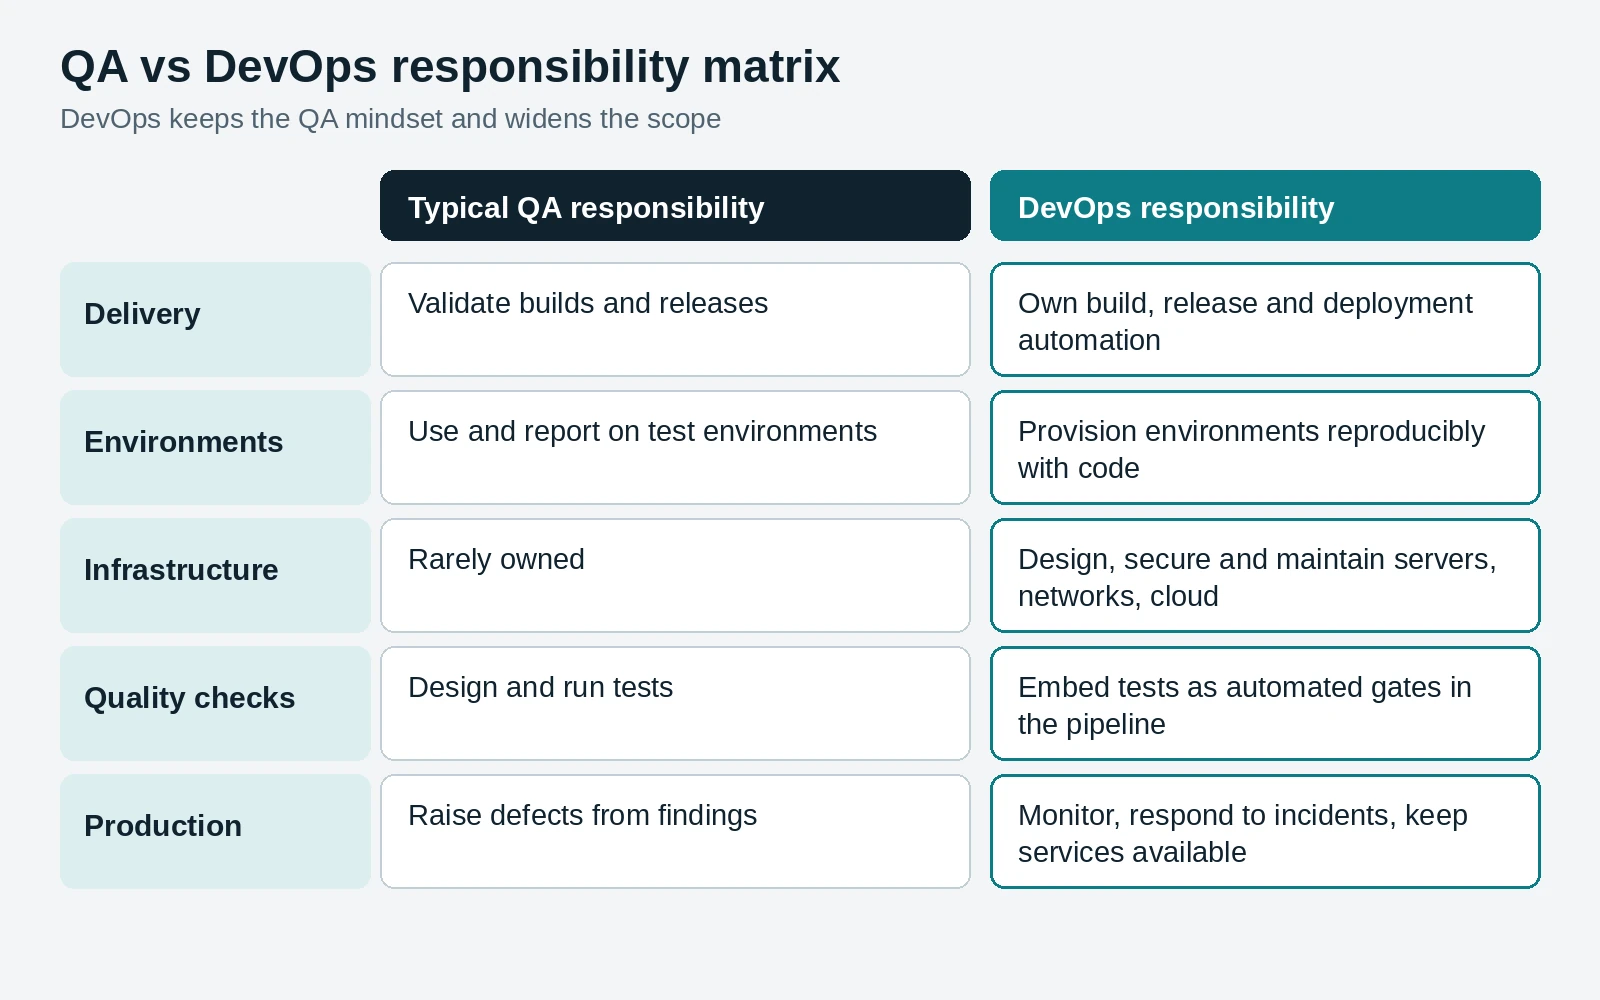Click 'Design, secure and maintain servers' cell
1600x1000 pixels.
point(1265,576)
